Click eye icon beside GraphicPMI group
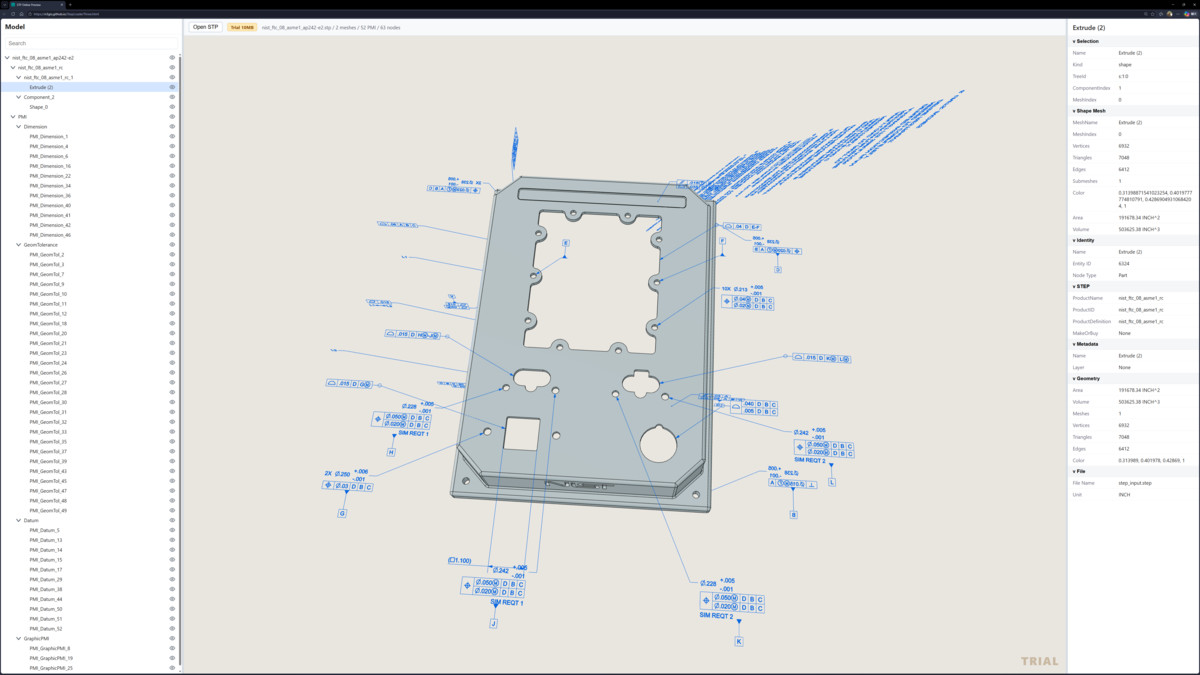The width and height of the screenshot is (1200, 675). pyautogui.click(x=172, y=638)
